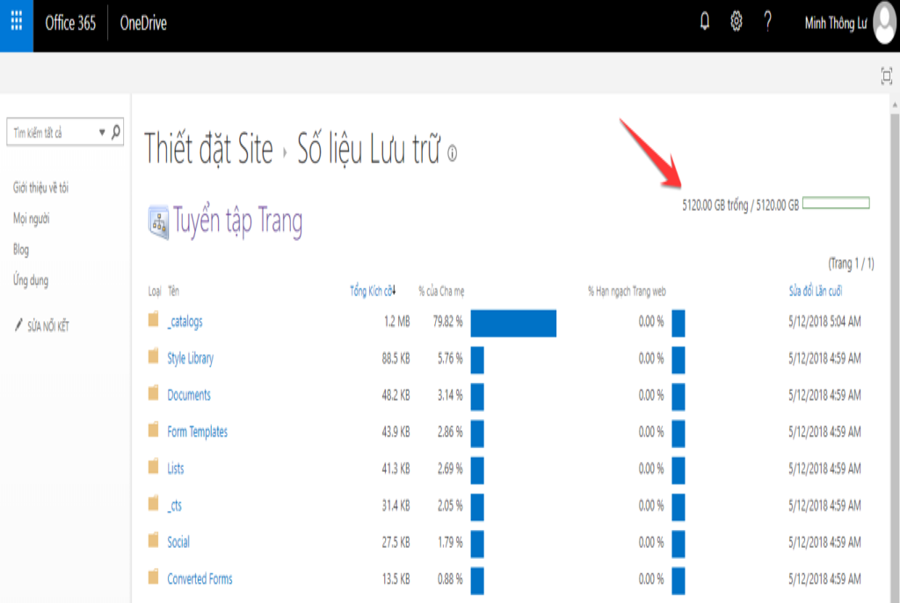Screen dimensions: 900x603
Task: Sort by Tổng Kích cỡ column header
Action: [x=371, y=291]
